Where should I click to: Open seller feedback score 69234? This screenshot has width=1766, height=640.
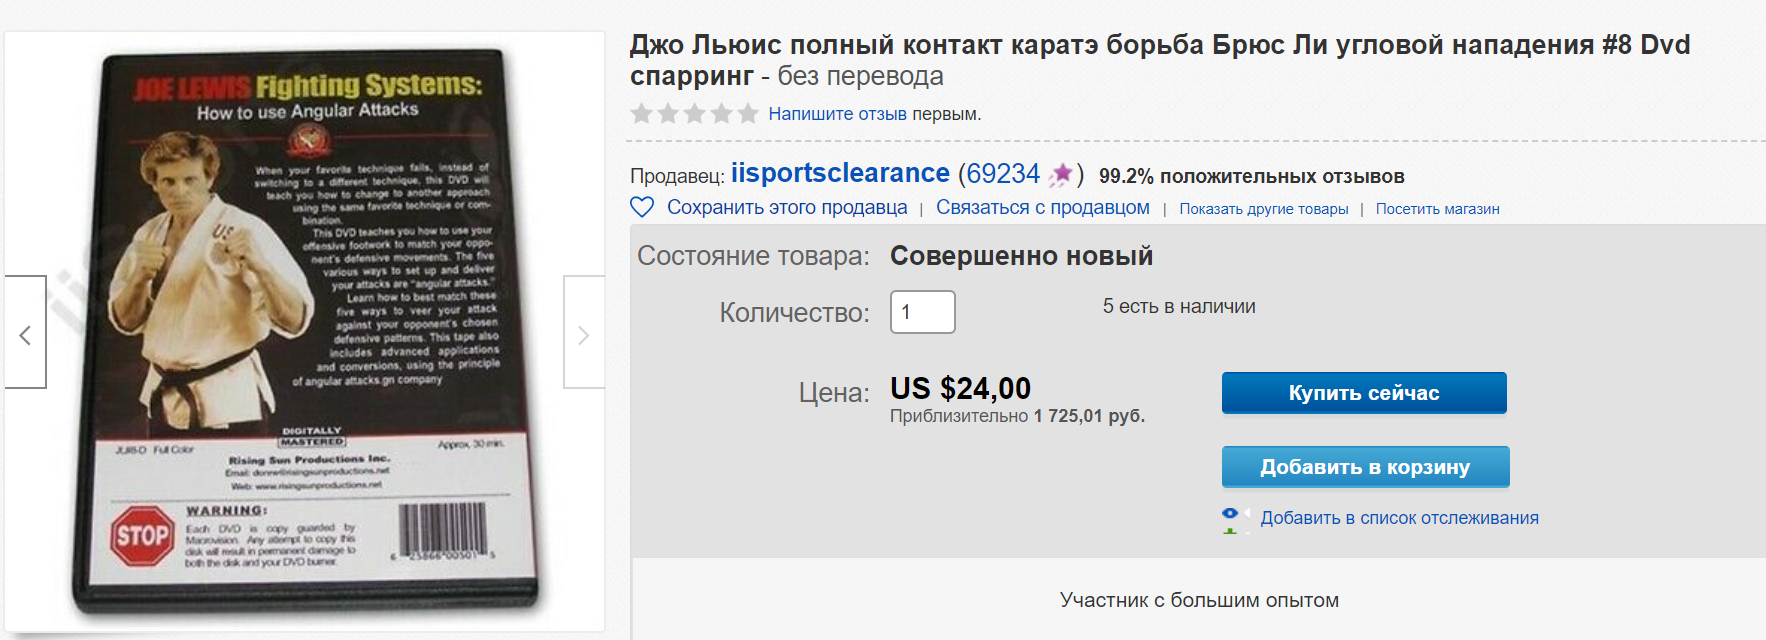click(1003, 174)
